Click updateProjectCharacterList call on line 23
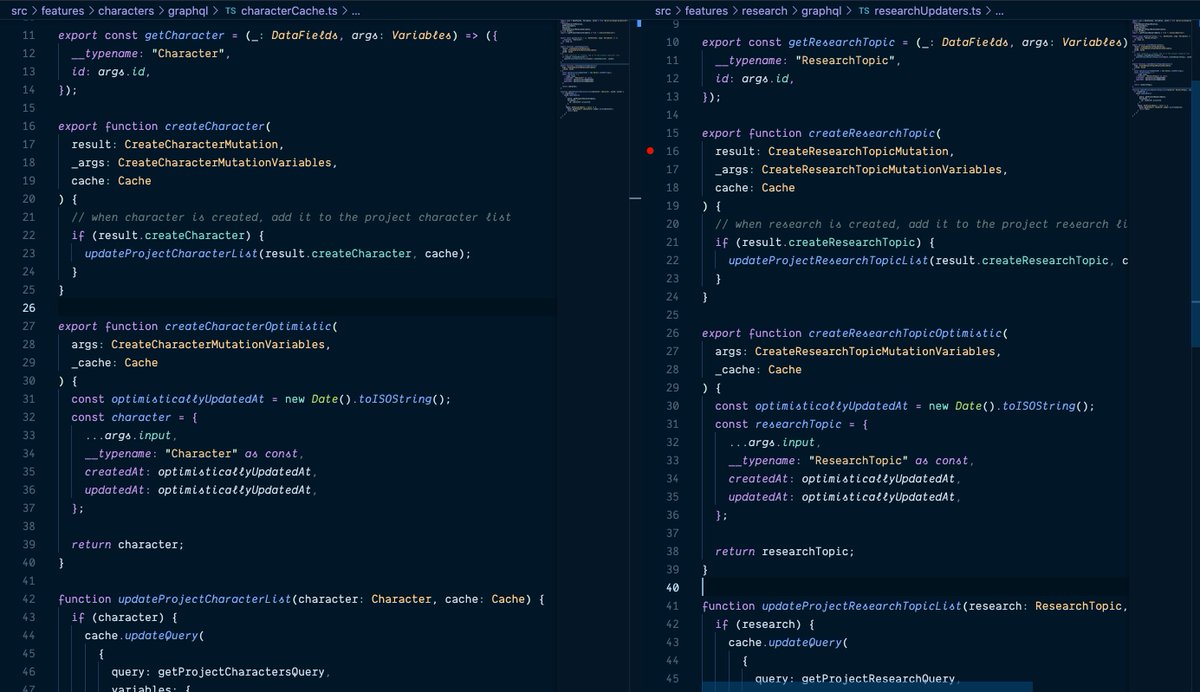This screenshot has width=1200, height=692. pos(171,253)
